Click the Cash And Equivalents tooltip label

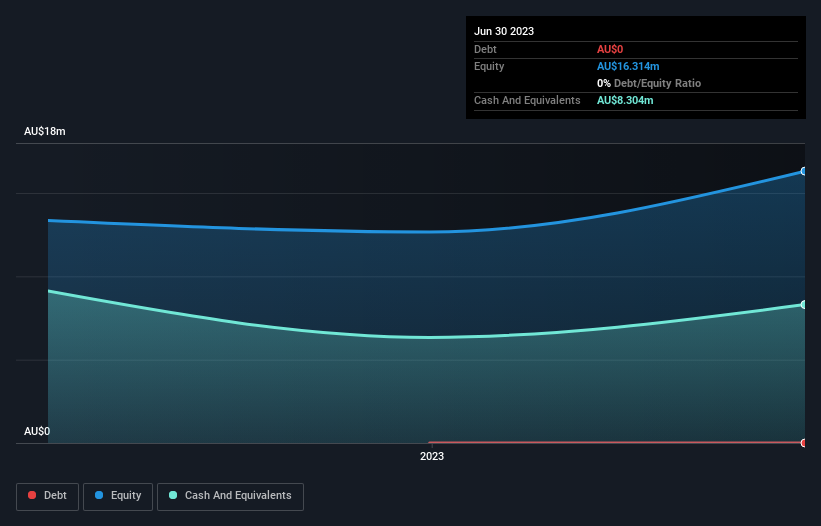pos(527,100)
